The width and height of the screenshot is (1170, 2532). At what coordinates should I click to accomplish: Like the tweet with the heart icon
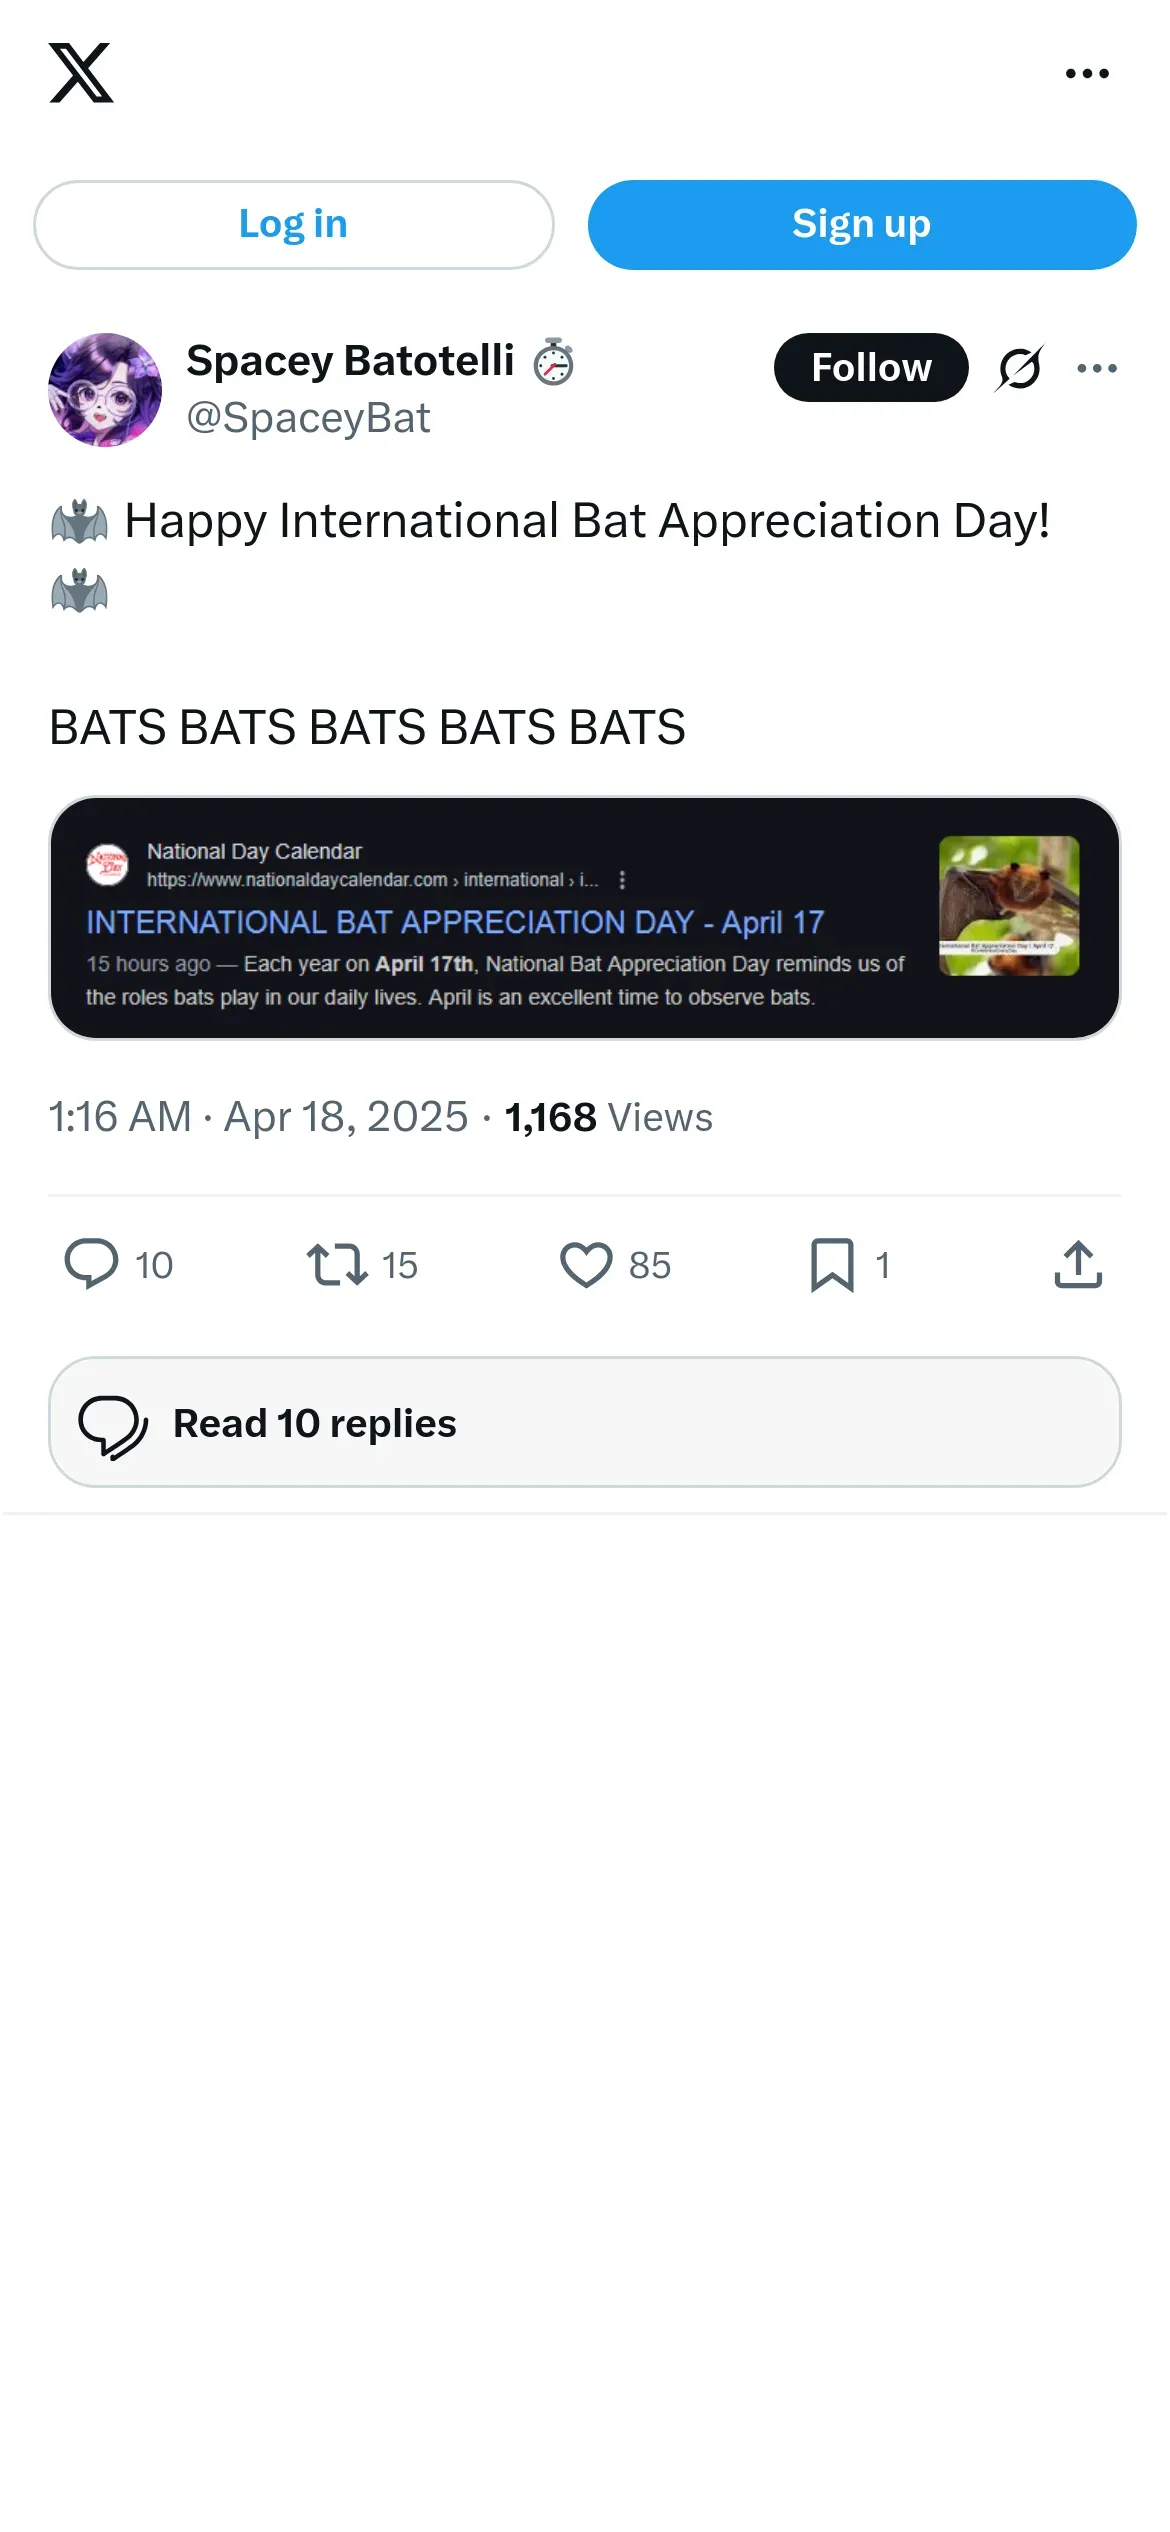point(586,1264)
